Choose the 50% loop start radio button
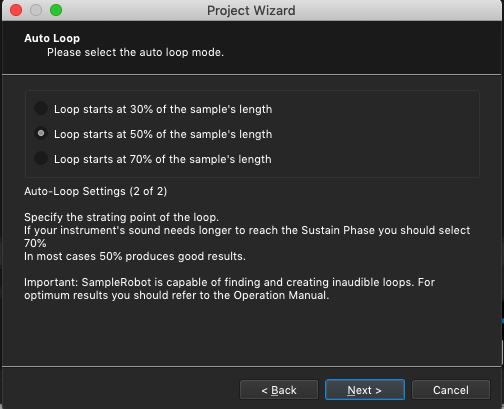Image resolution: width=504 pixels, height=409 pixels. [x=41, y=134]
